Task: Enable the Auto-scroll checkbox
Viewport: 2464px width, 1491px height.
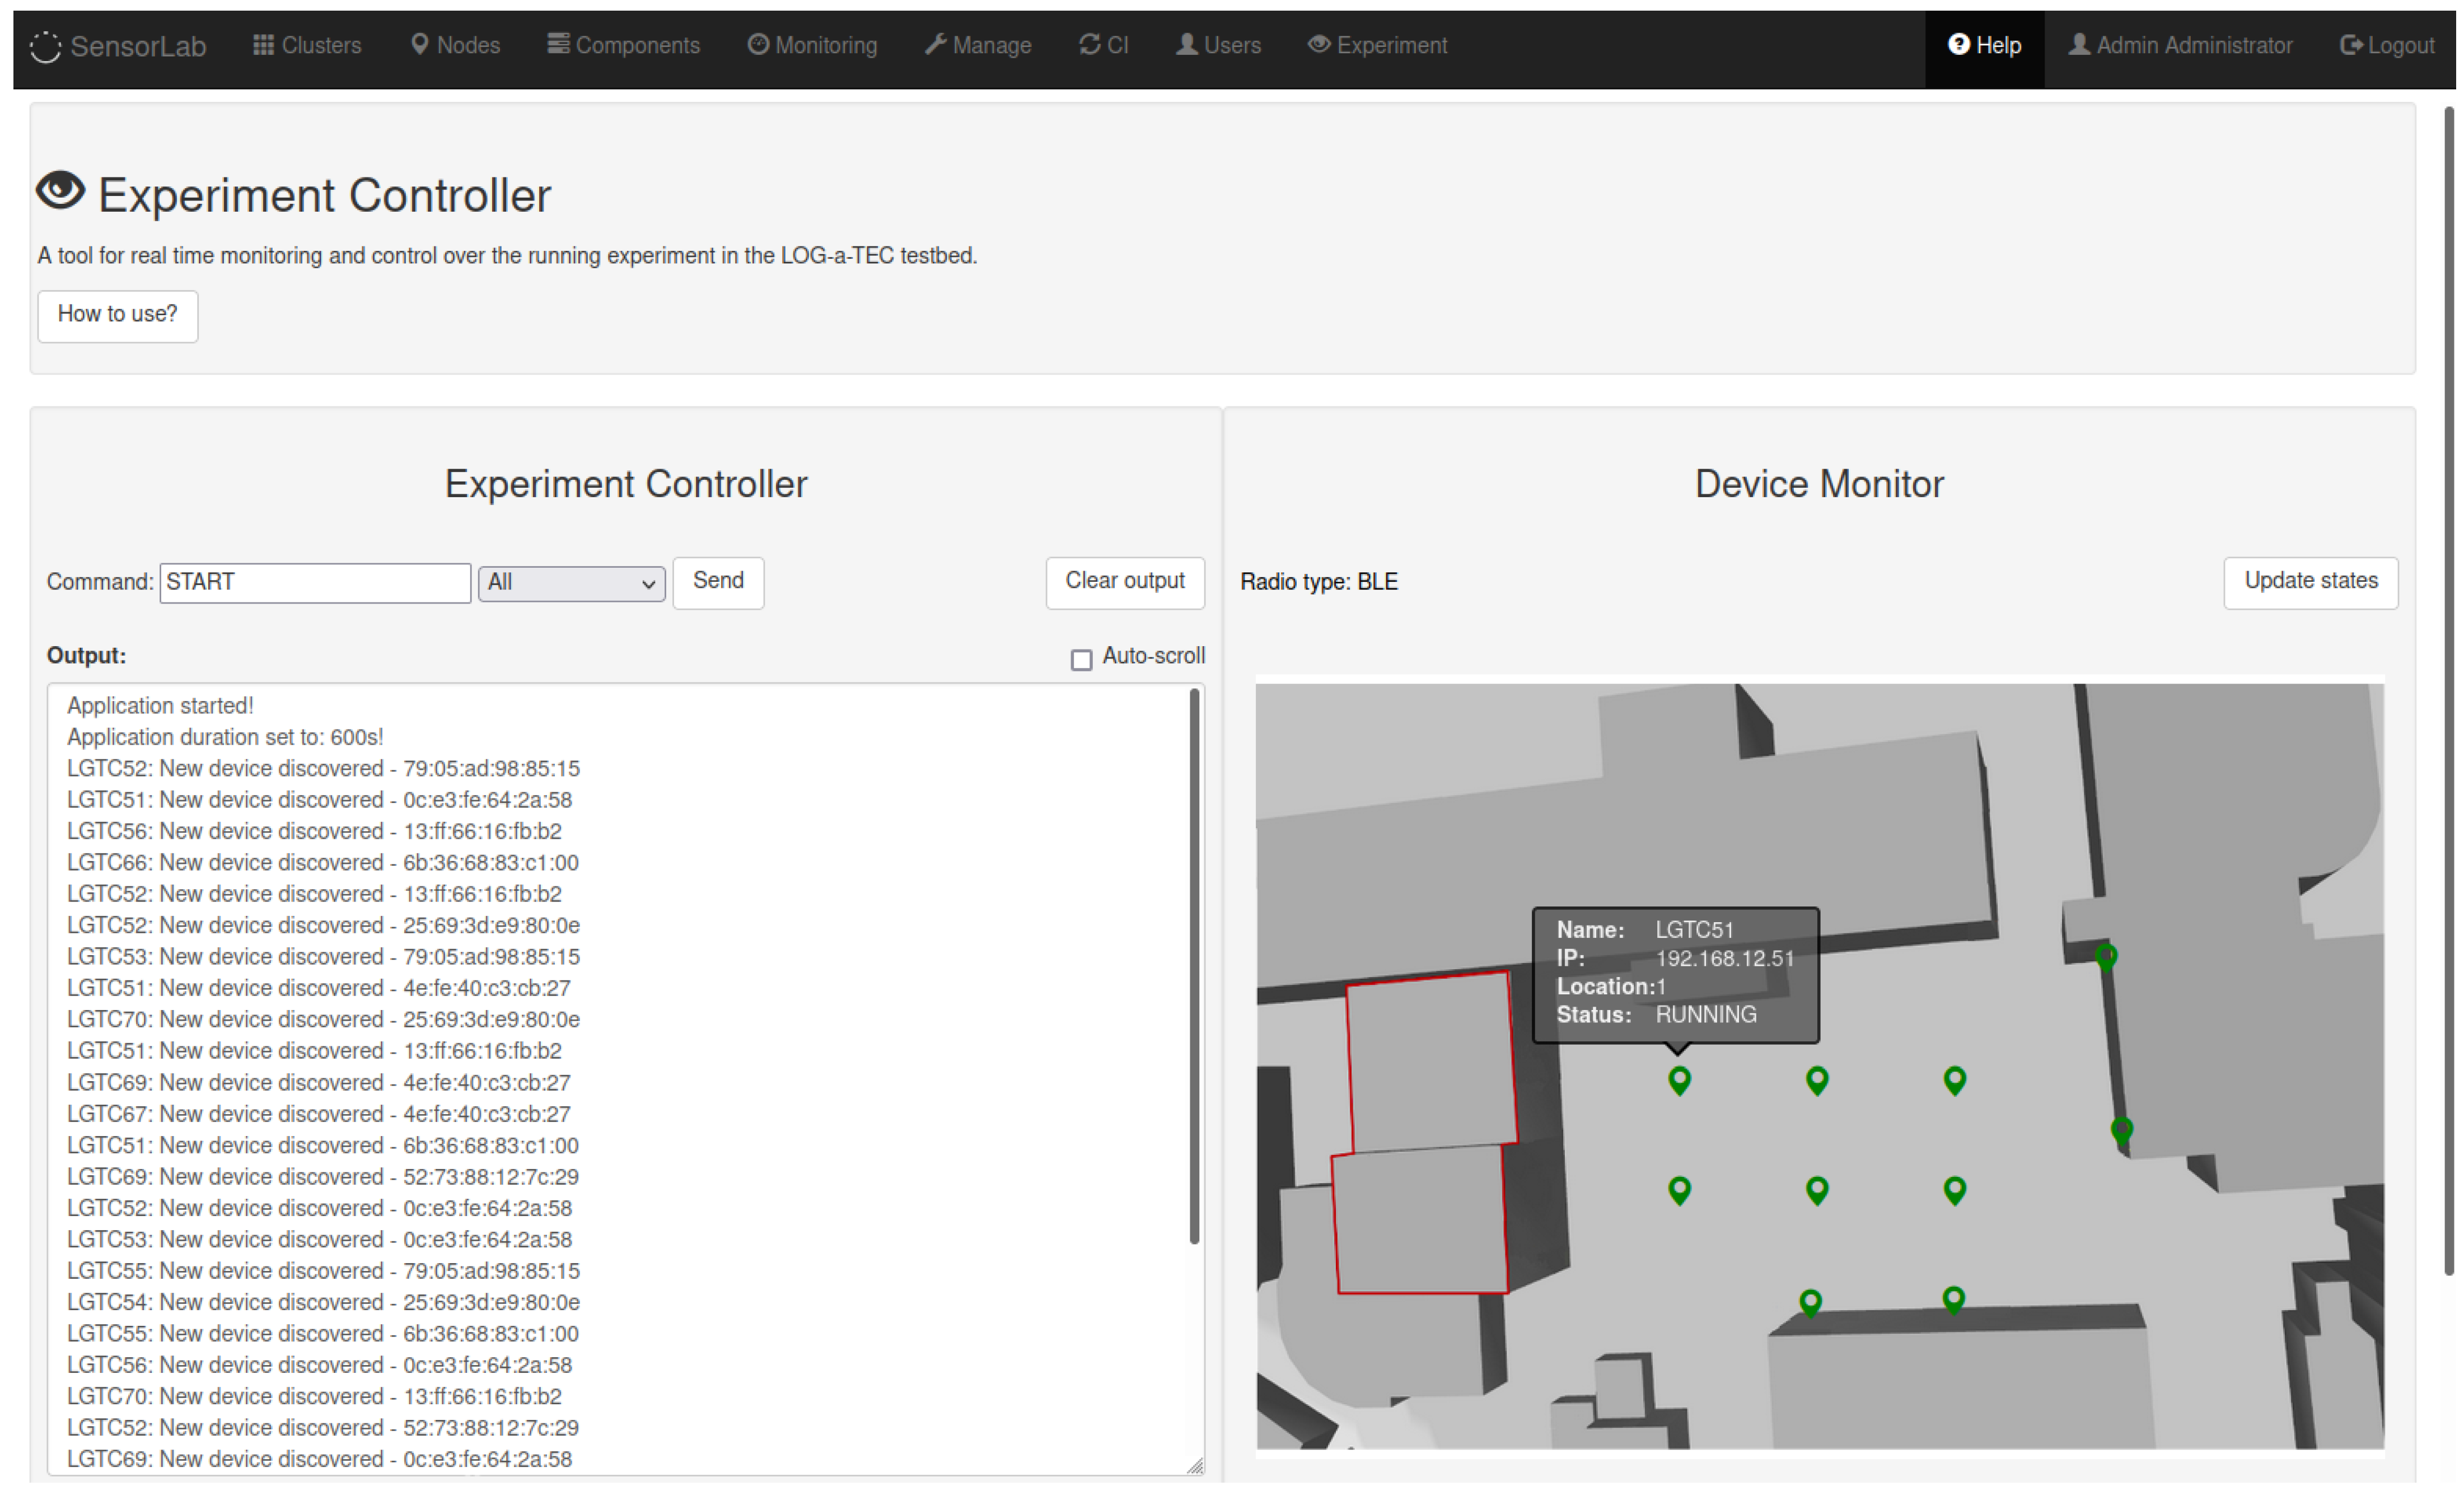Action: [1081, 659]
